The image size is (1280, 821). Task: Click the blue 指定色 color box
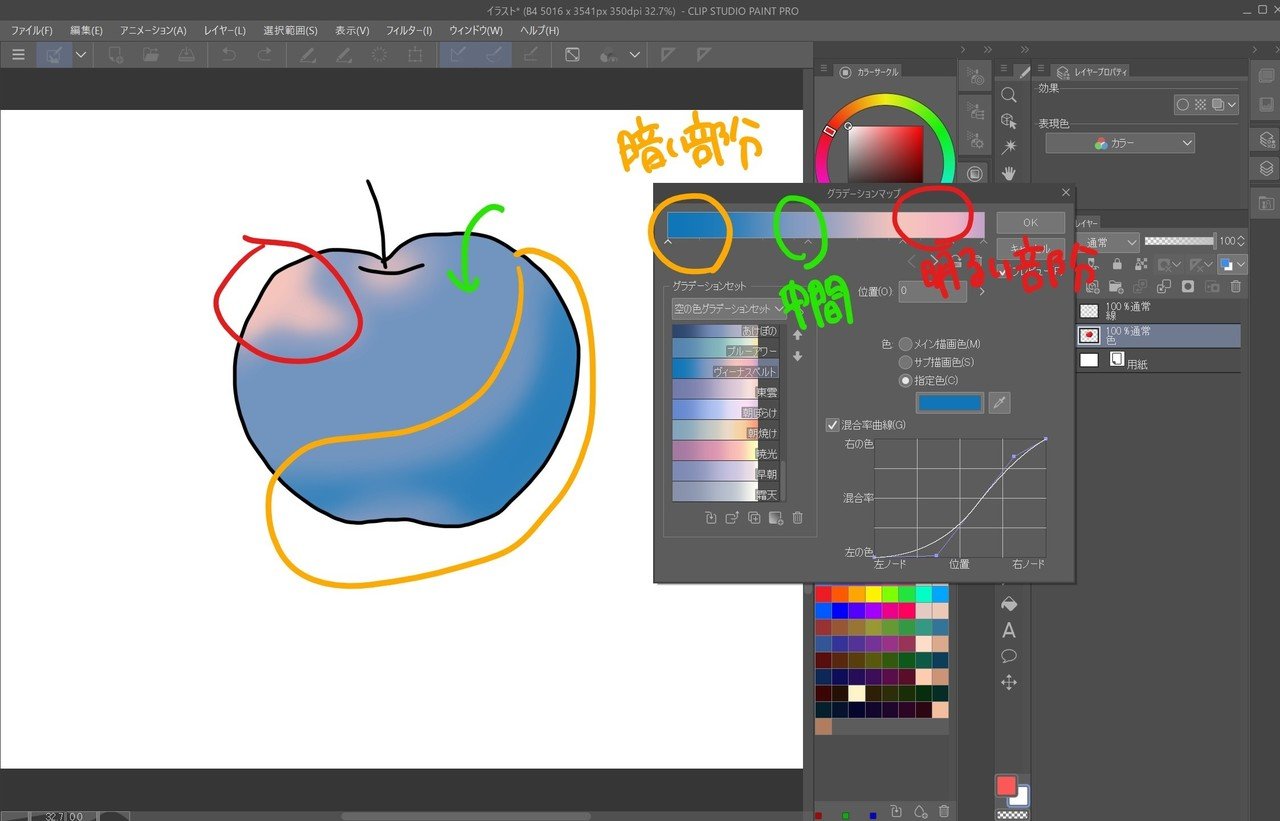point(950,402)
